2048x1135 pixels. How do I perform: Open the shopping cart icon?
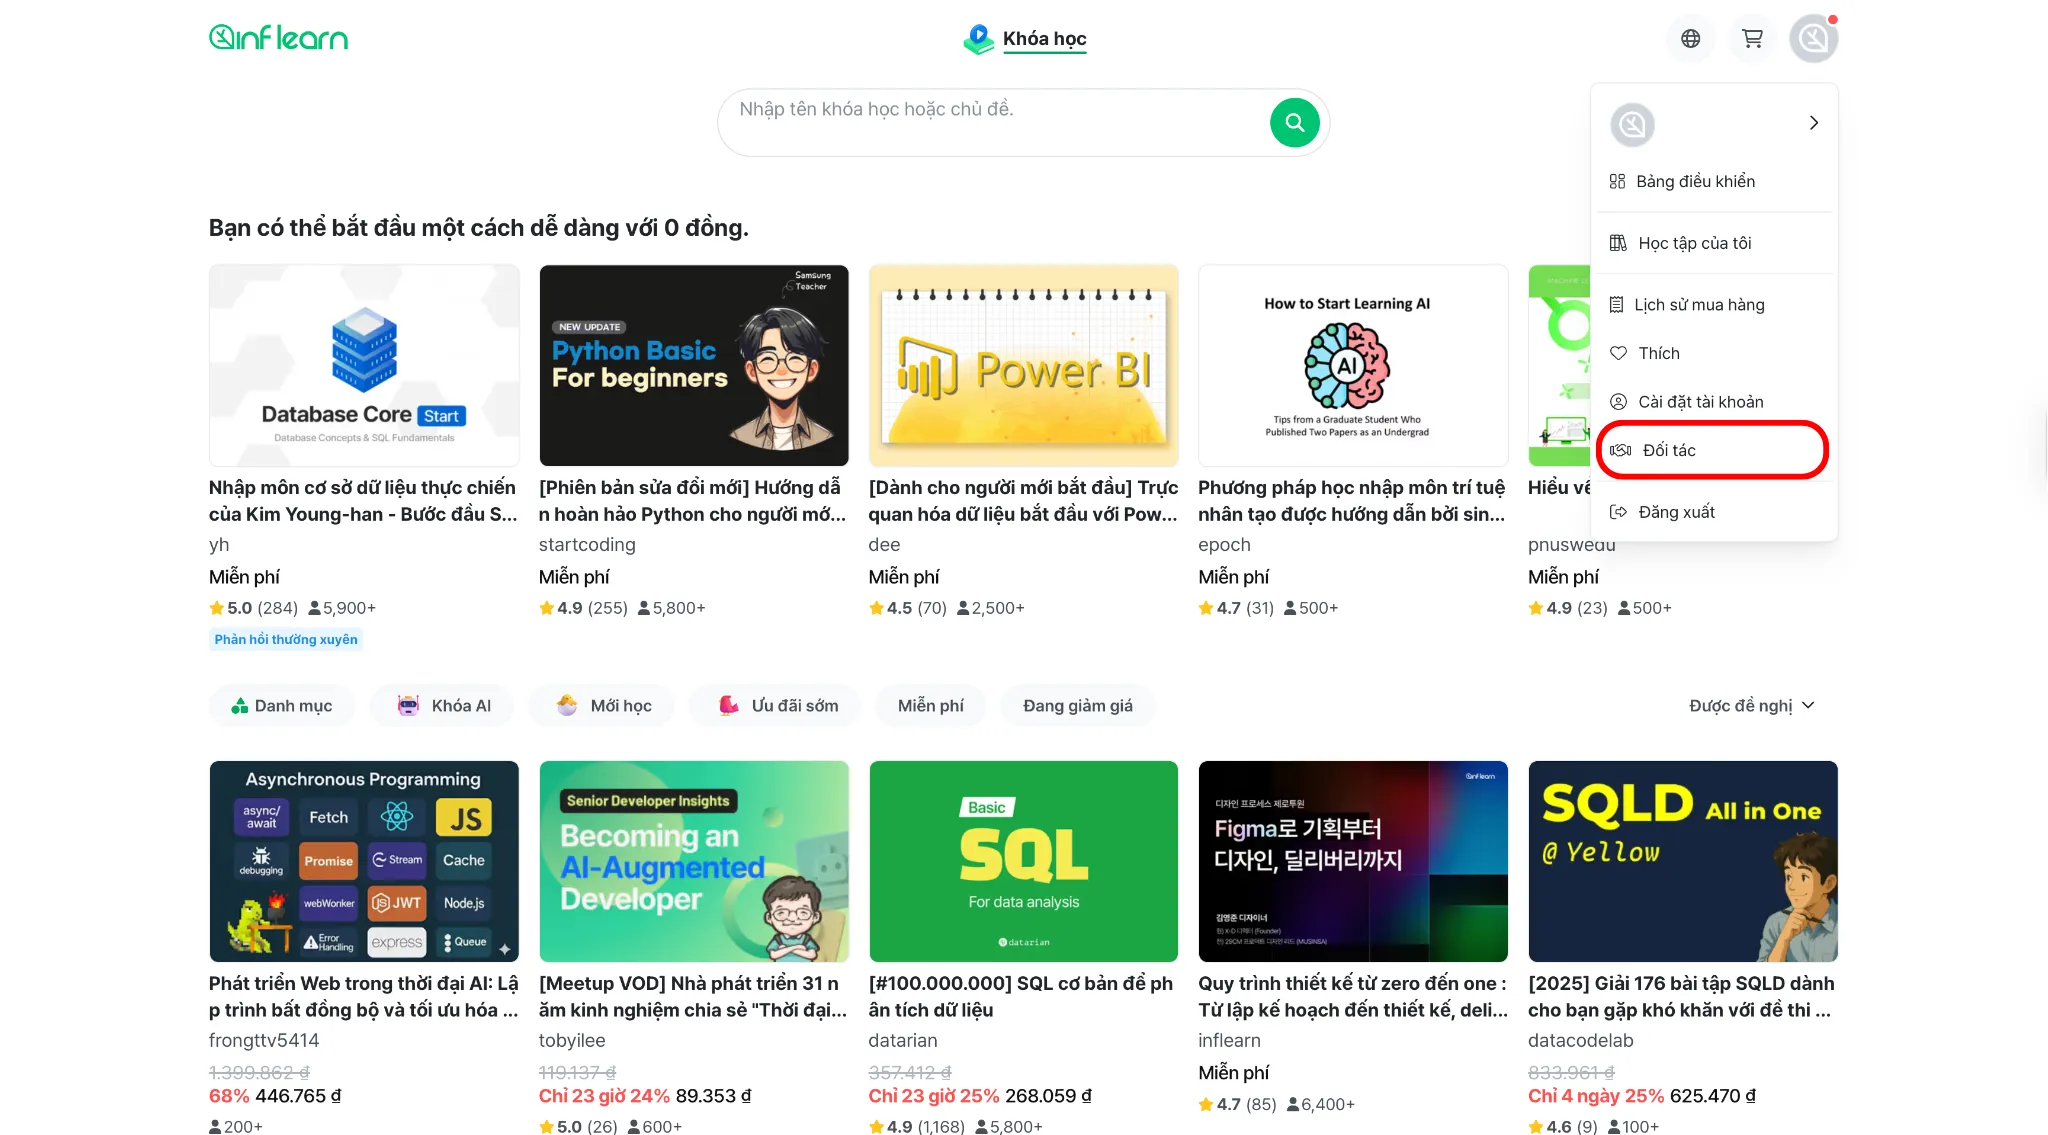pos(1752,38)
